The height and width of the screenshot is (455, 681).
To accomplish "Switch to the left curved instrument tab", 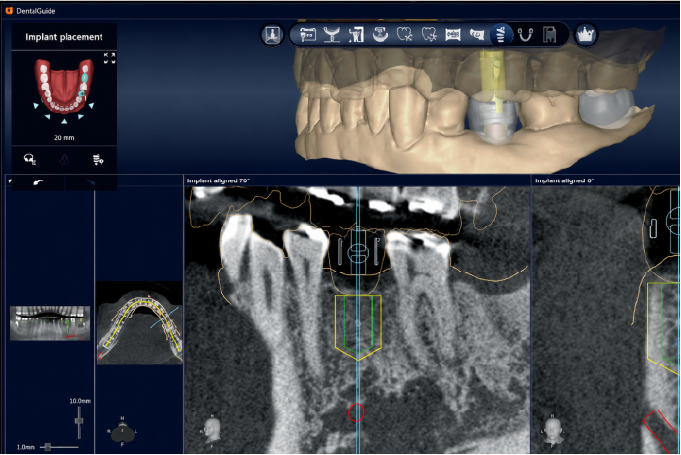I will (38, 182).
